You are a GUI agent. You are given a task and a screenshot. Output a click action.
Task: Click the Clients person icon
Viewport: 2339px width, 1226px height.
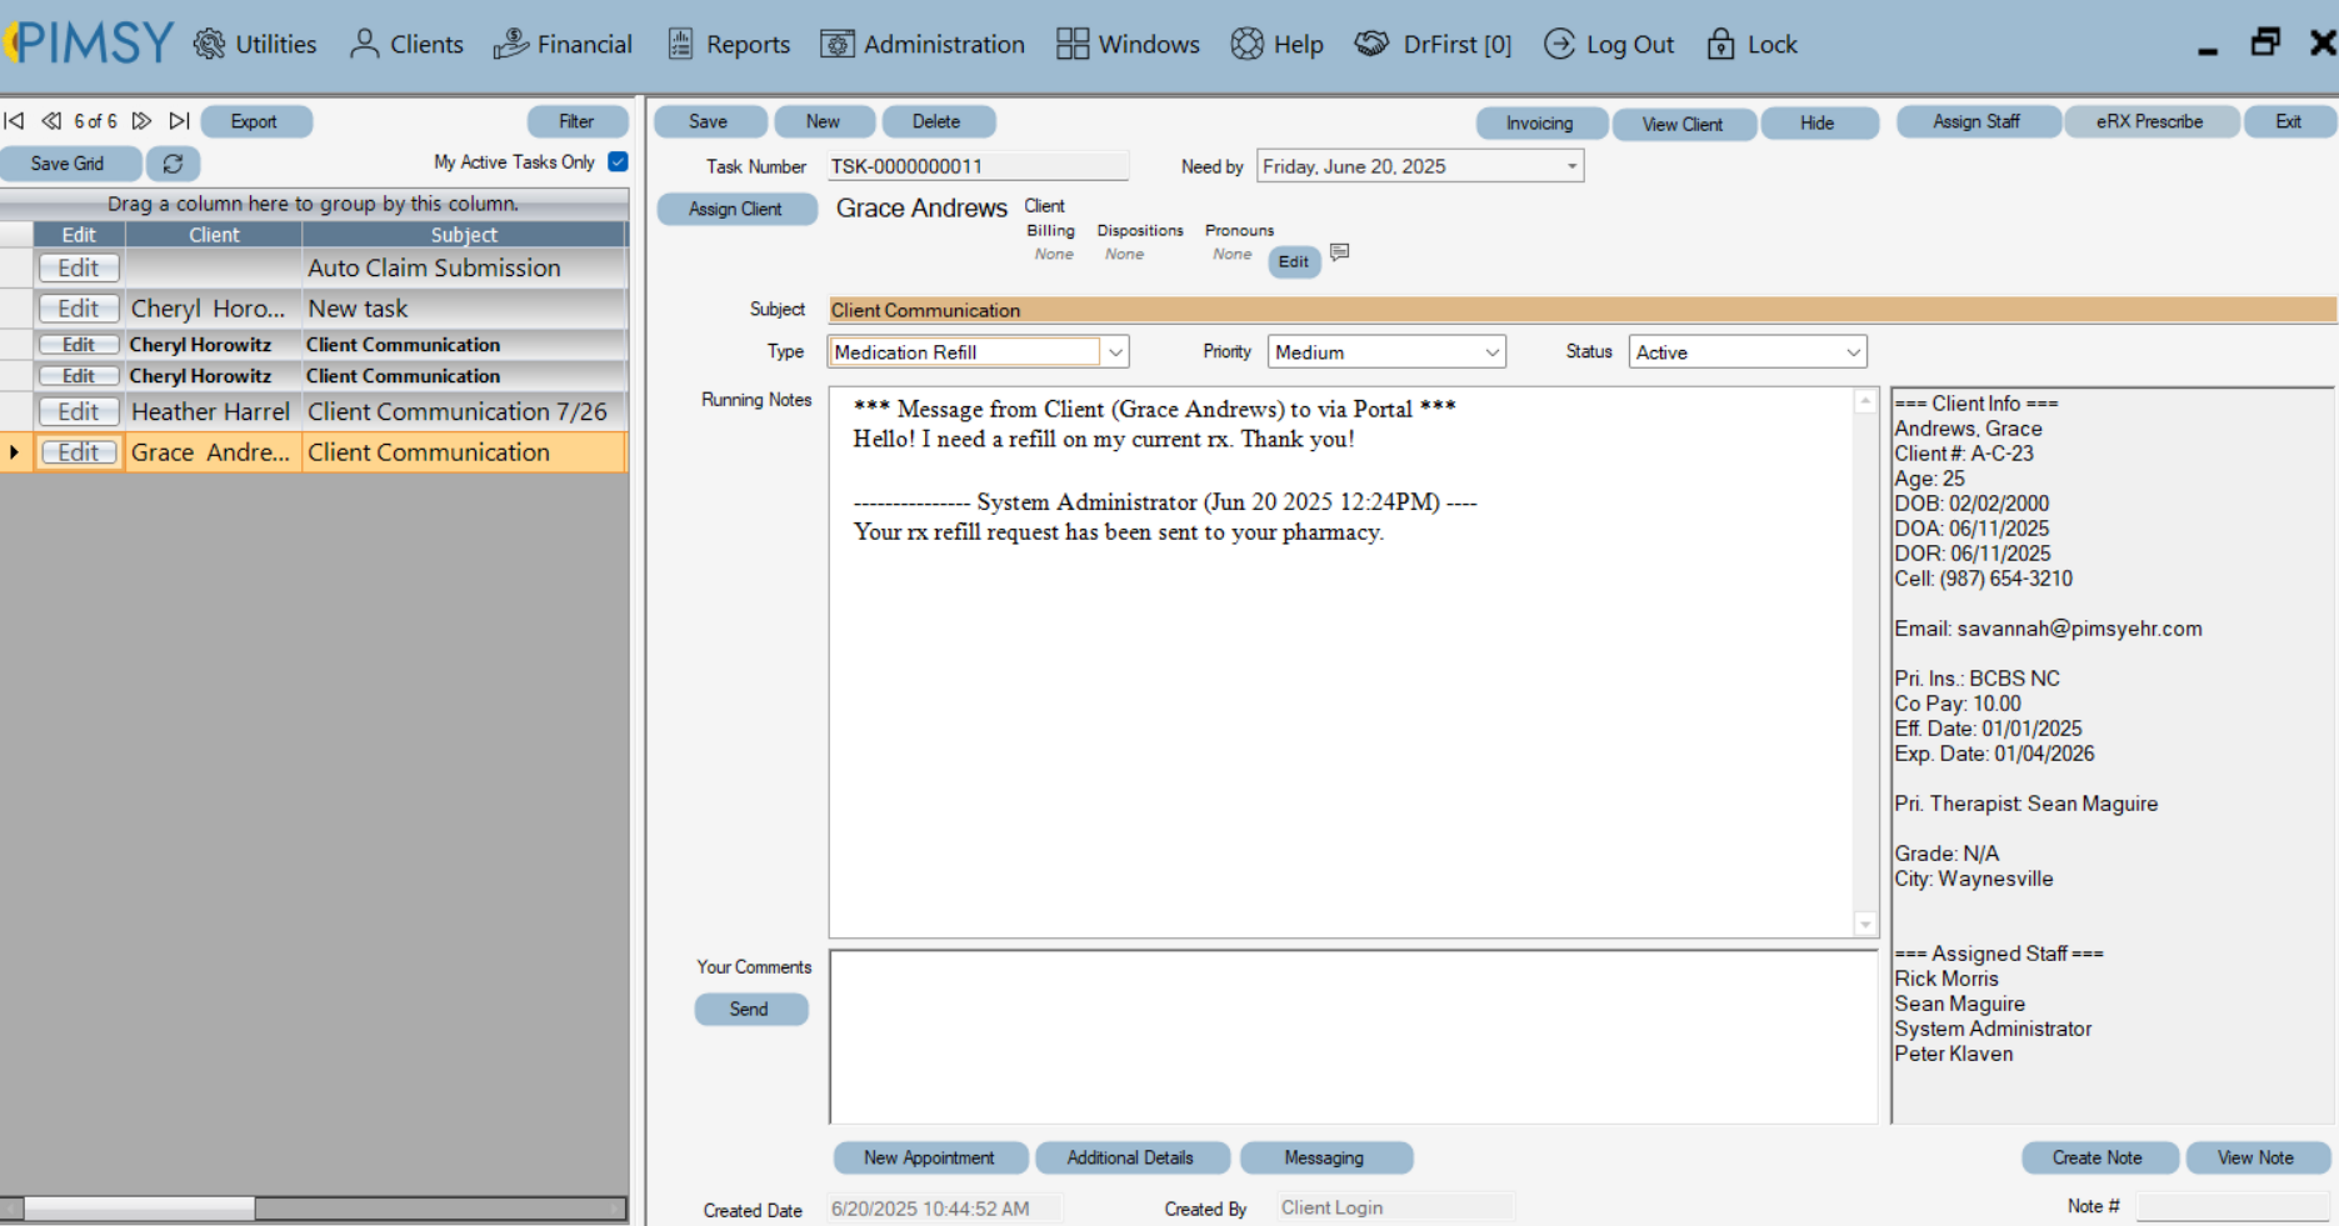363,43
